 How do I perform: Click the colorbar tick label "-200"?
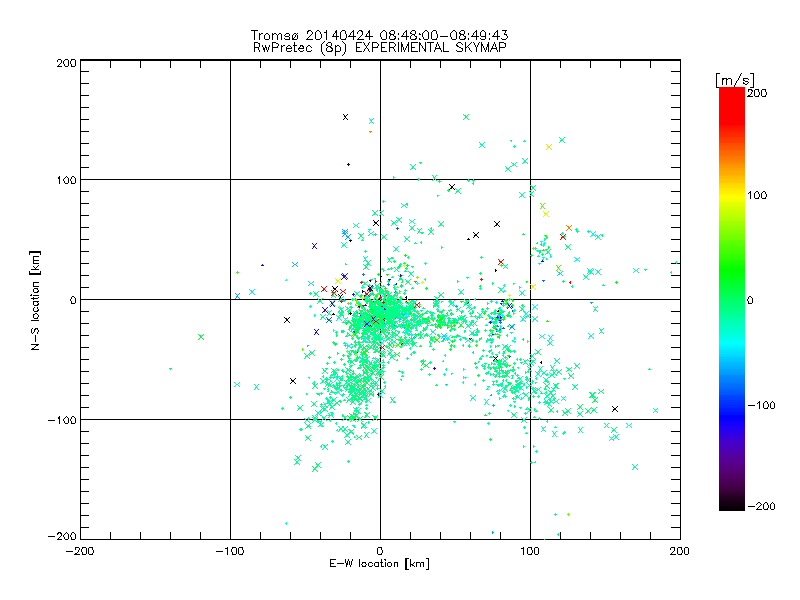(x=761, y=506)
